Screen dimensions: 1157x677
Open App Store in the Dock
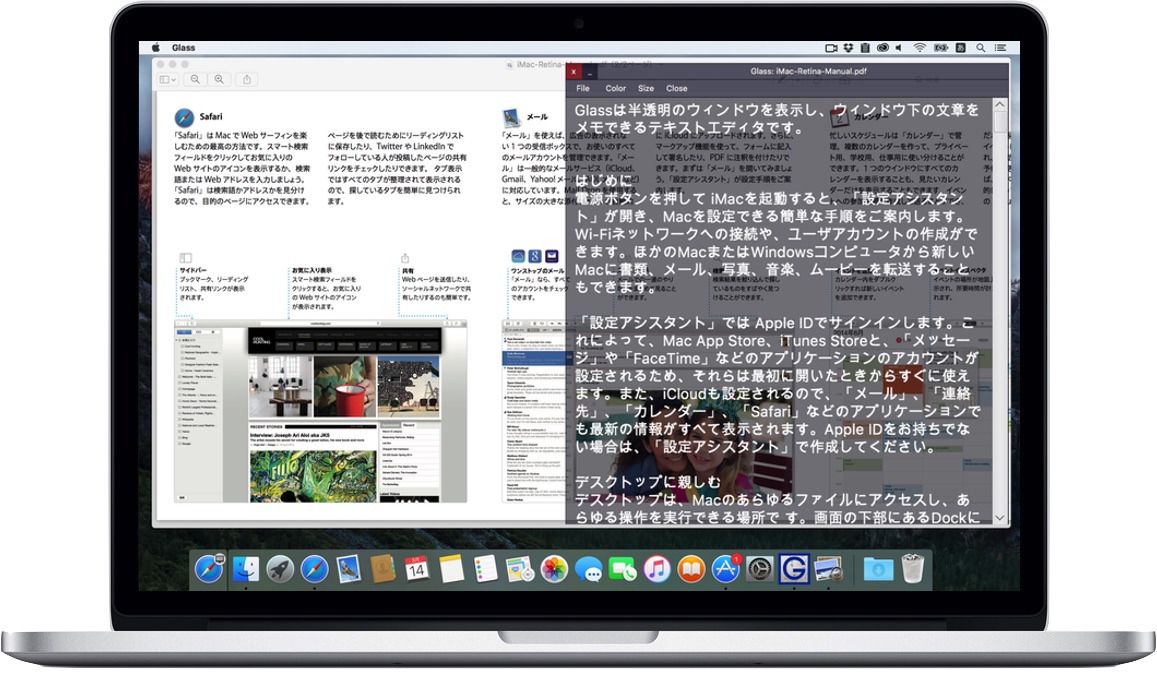pos(725,569)
